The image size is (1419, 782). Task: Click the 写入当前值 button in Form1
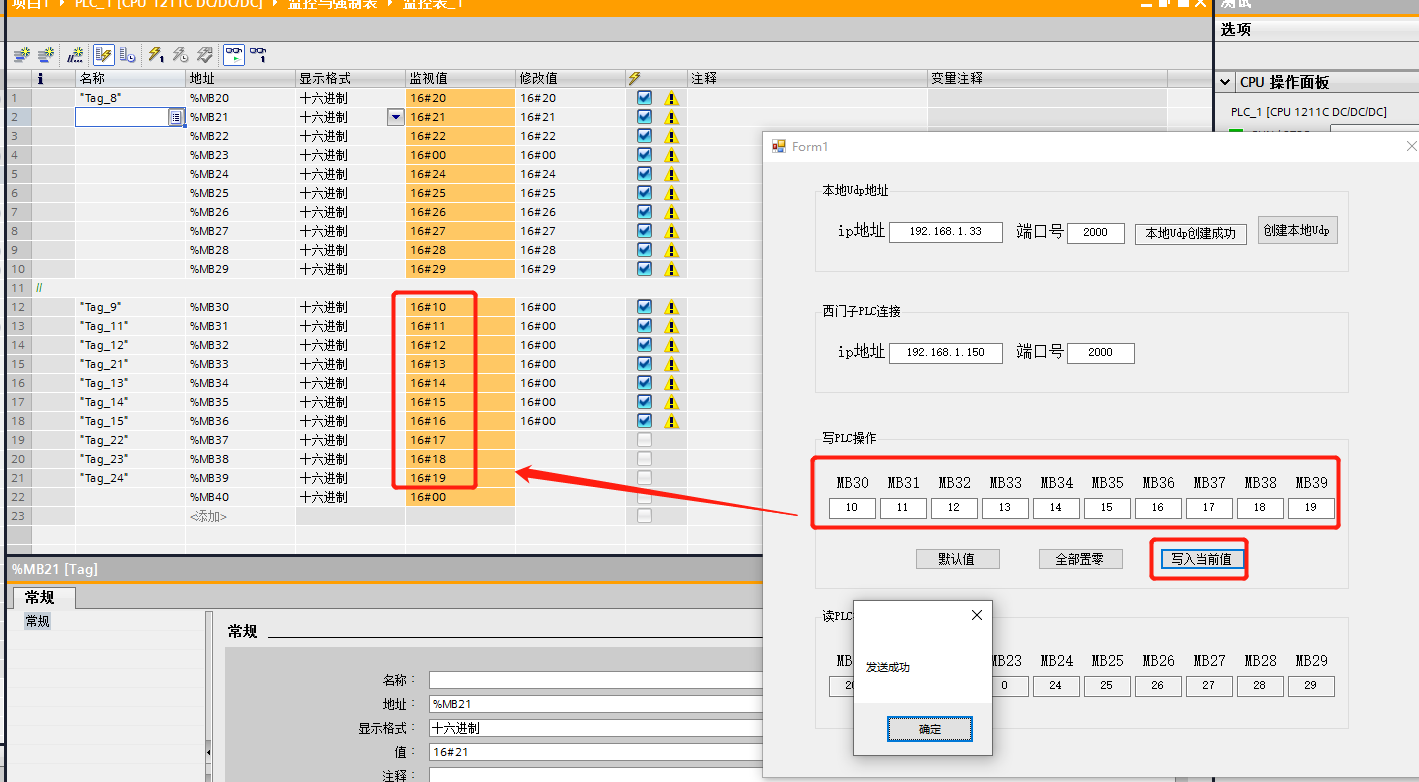pos(1202,559)
